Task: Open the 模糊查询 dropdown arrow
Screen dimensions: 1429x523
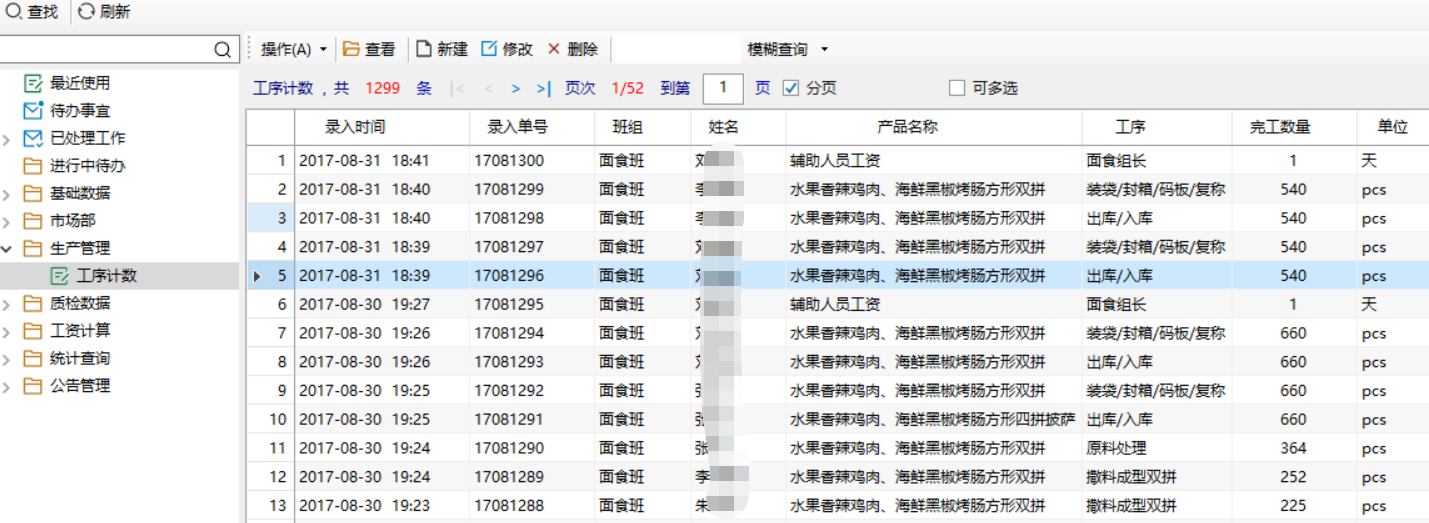Action: [x=824, y=49]
